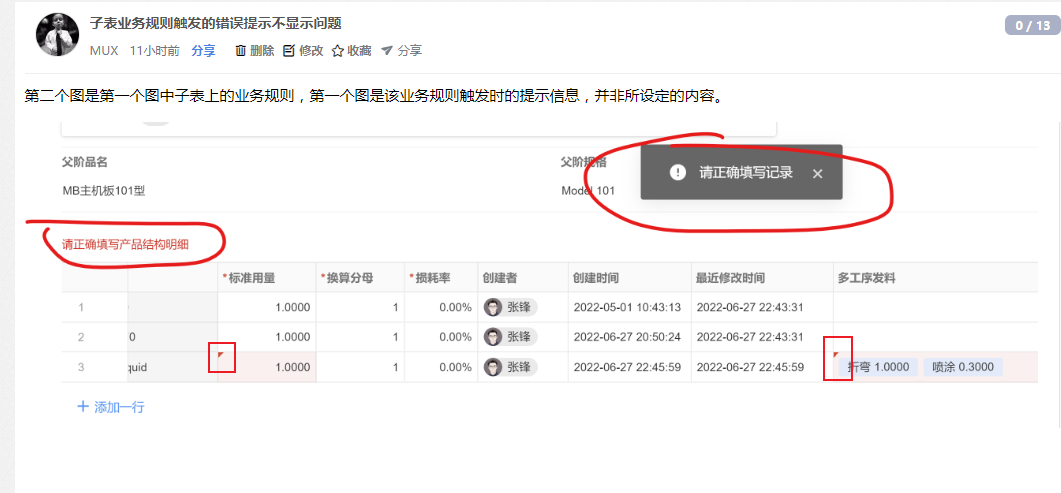Close the 请正确填写记录 toast

coord(817,173)
